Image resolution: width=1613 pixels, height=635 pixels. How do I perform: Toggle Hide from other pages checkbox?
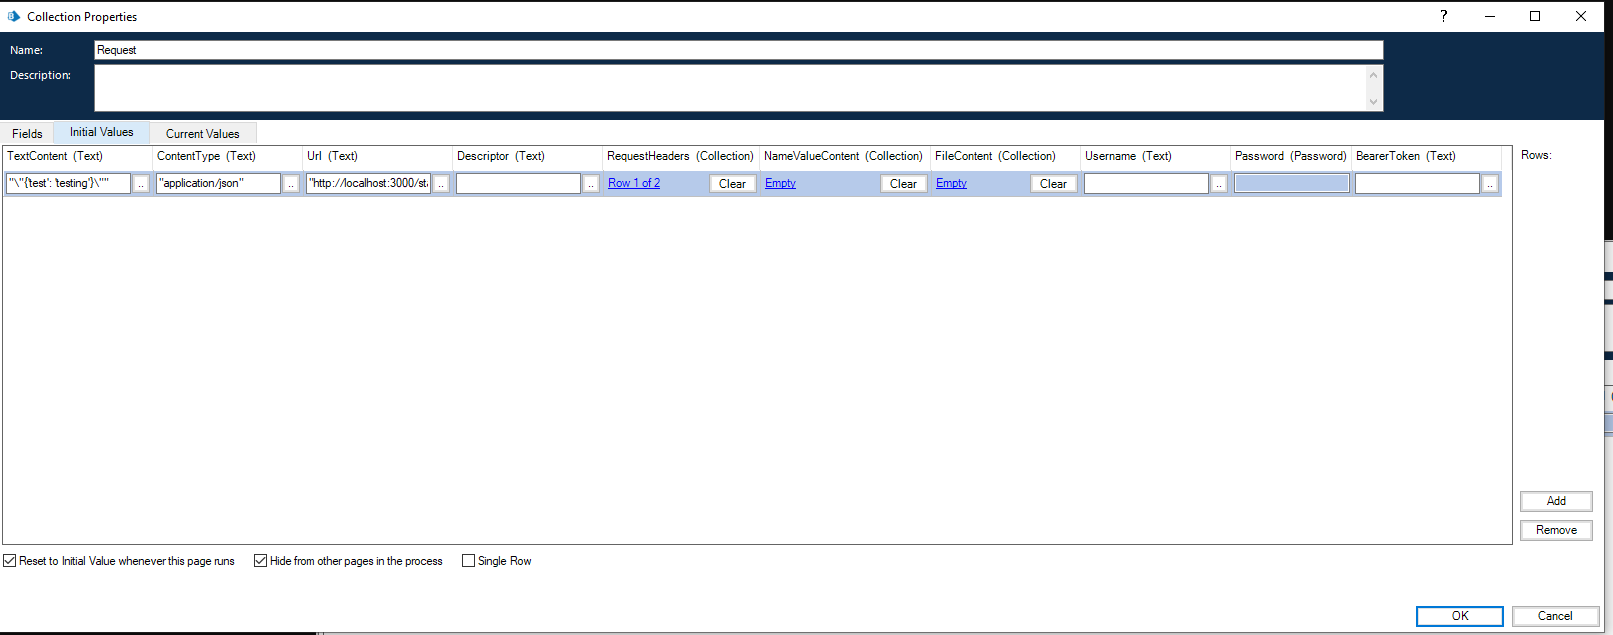click(x=260, y=561)
